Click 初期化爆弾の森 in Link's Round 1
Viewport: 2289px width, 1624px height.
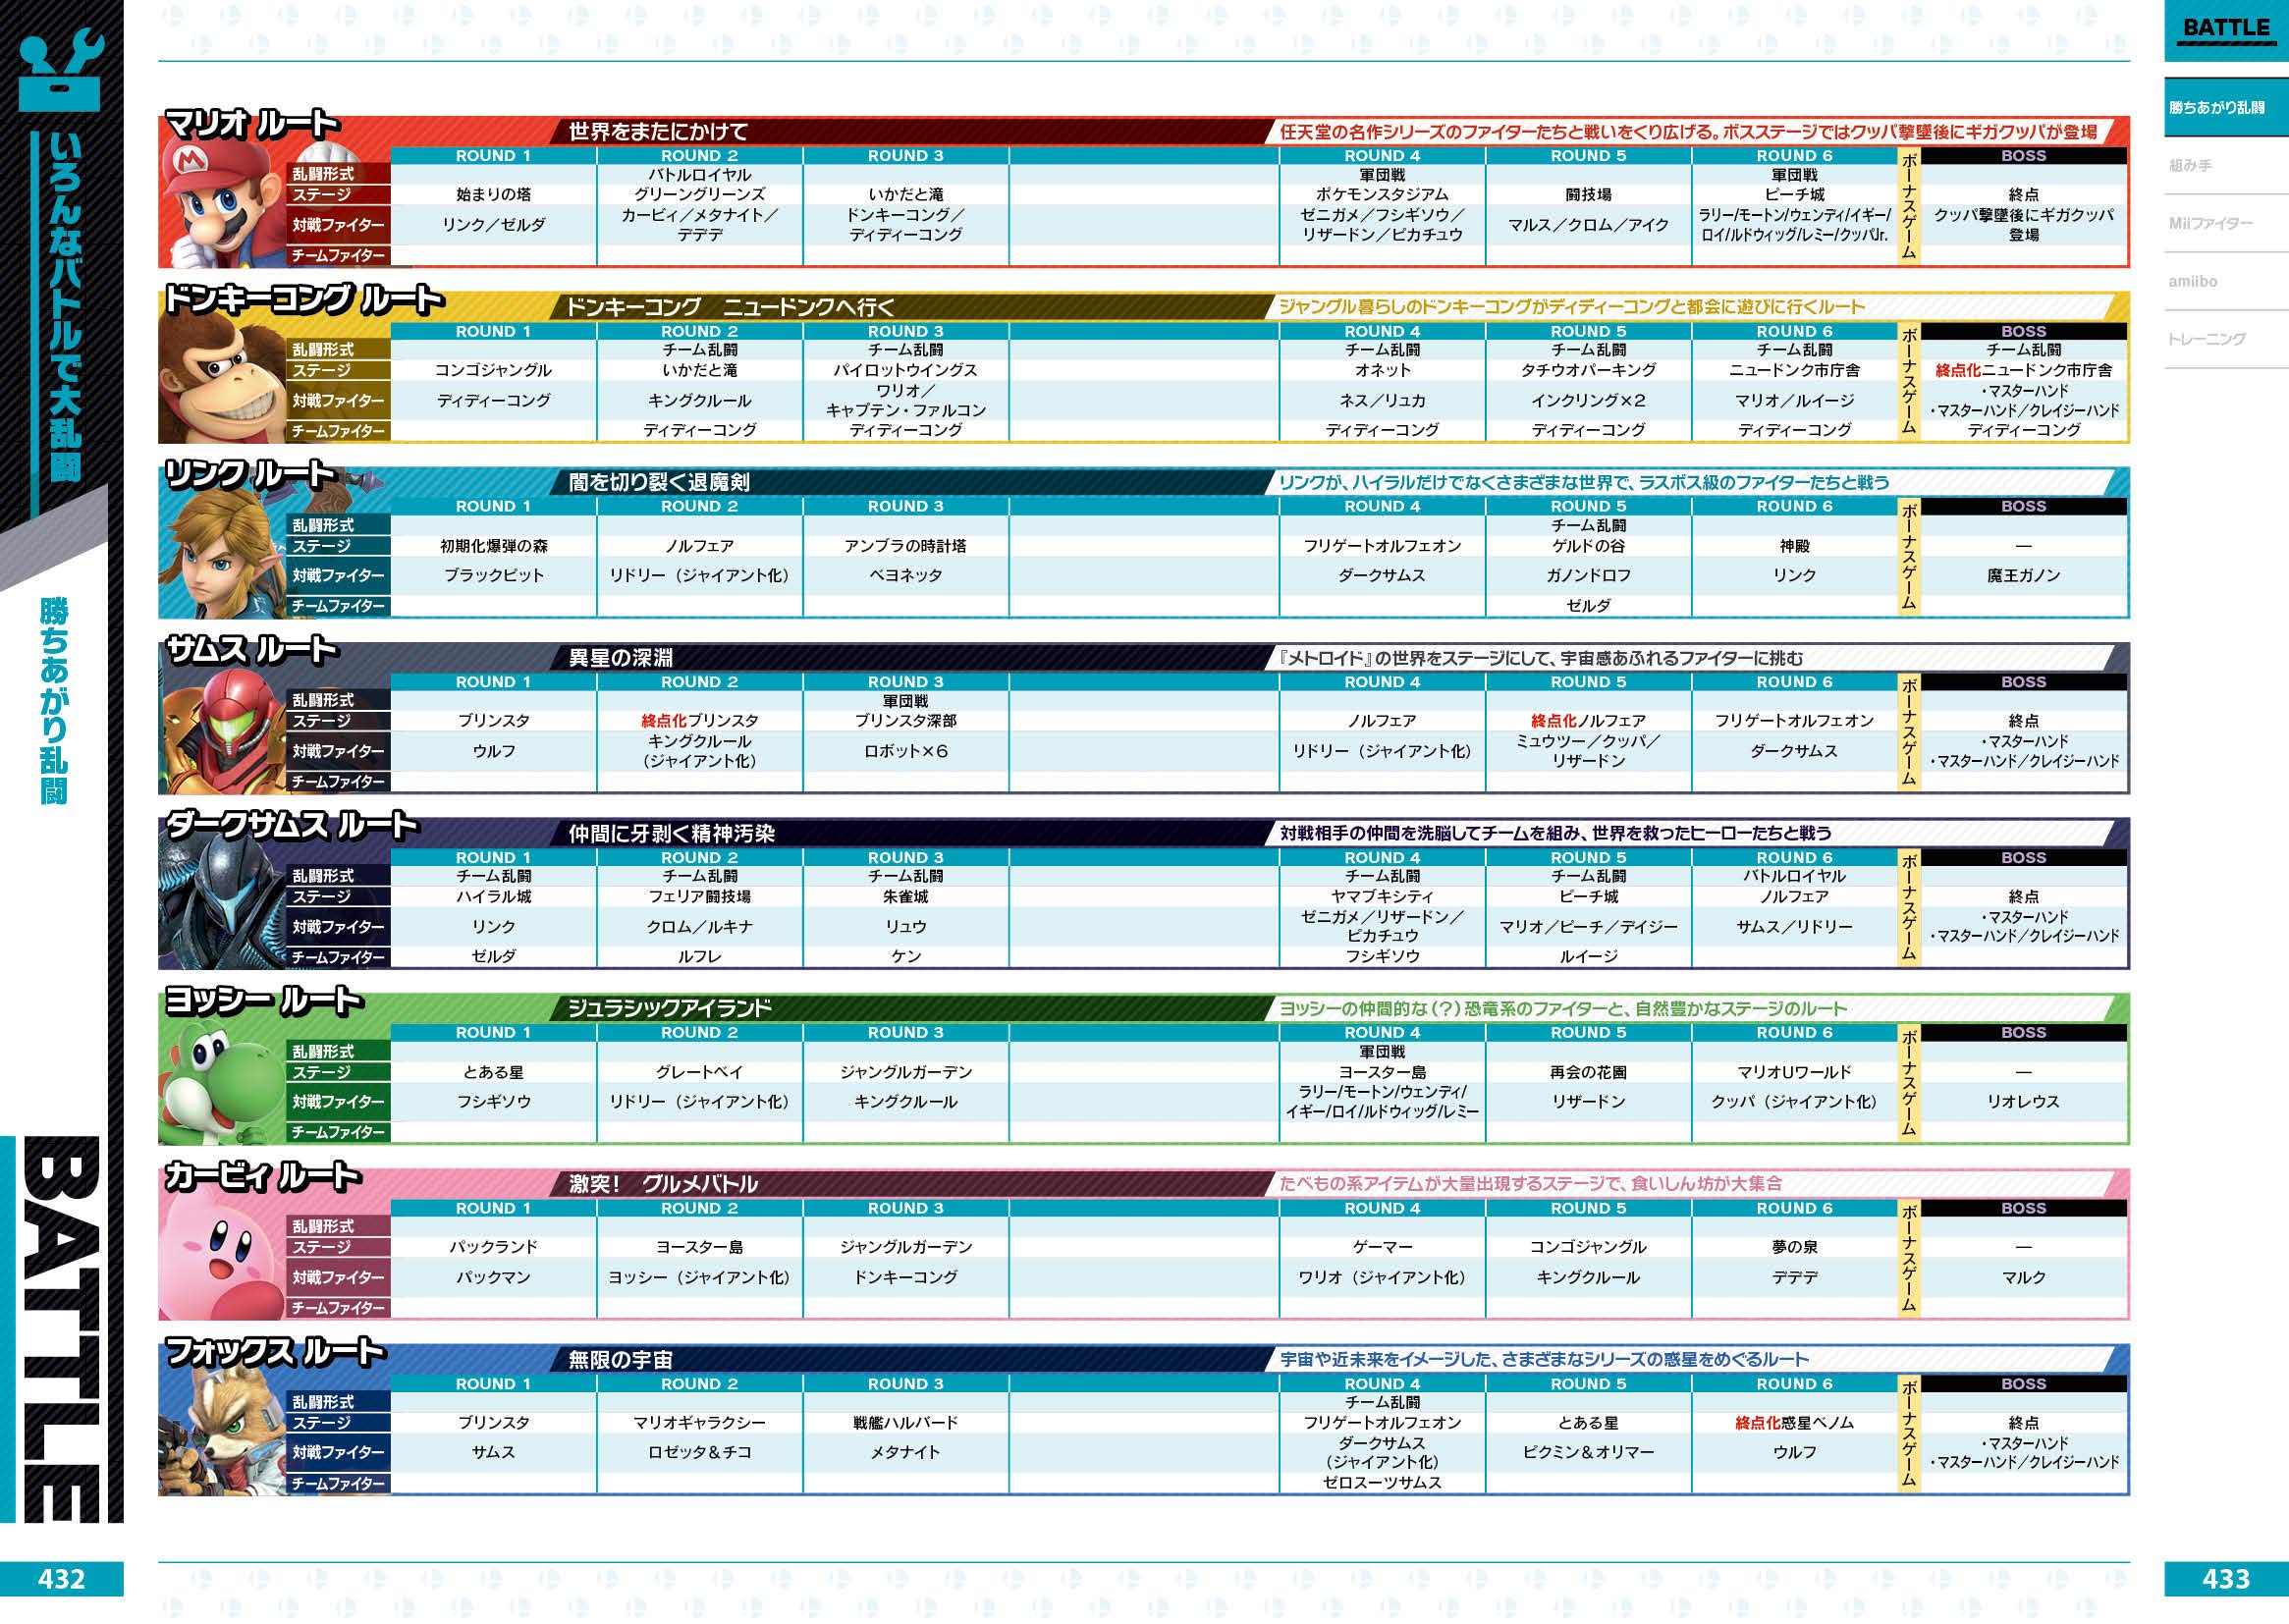(493, 546)
